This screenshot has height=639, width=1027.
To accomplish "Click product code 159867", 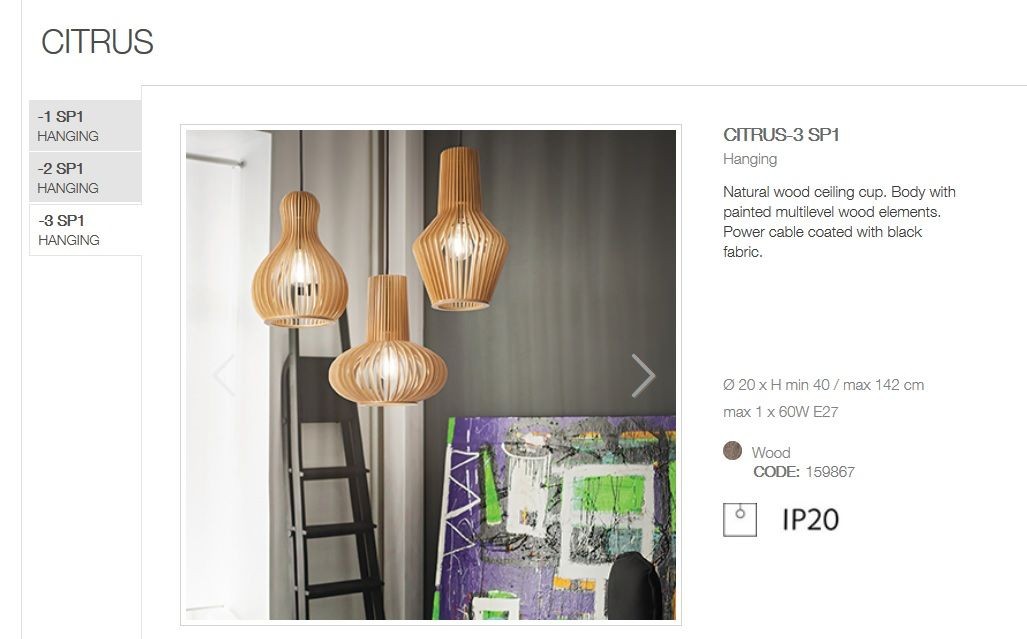I will coord(830,472).
